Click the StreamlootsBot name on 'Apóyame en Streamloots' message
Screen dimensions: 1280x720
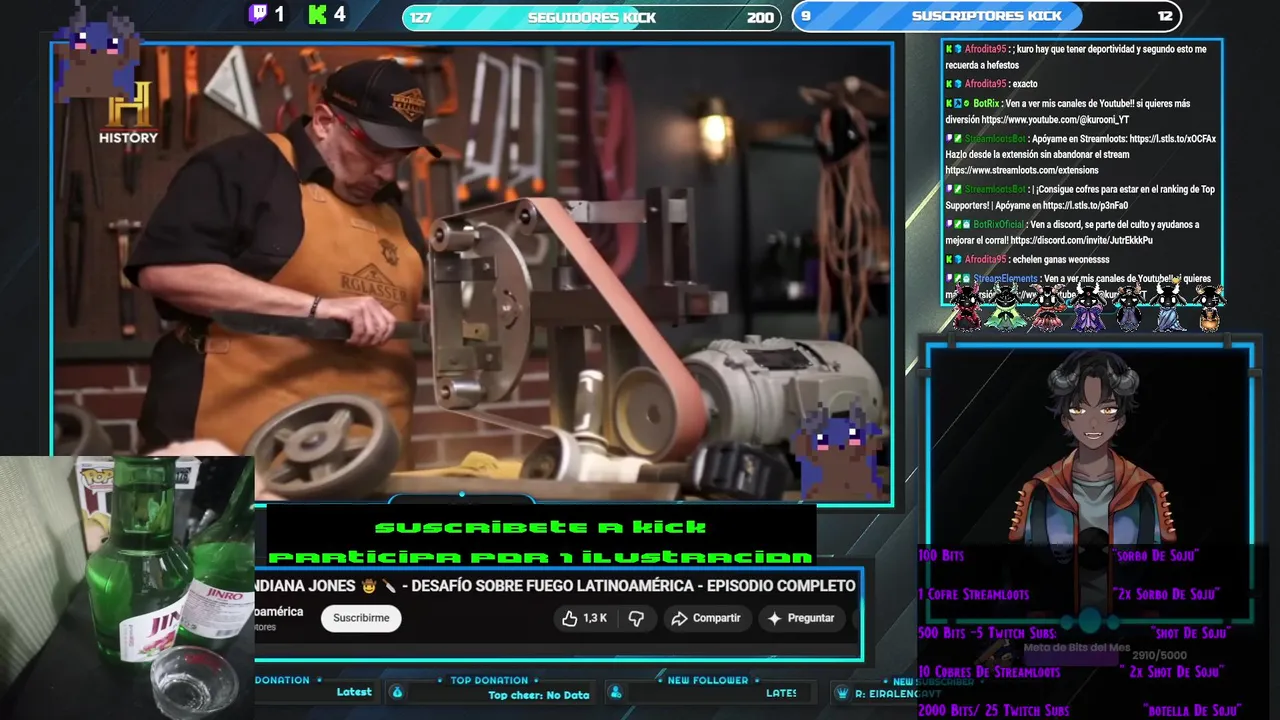[995, 139]
